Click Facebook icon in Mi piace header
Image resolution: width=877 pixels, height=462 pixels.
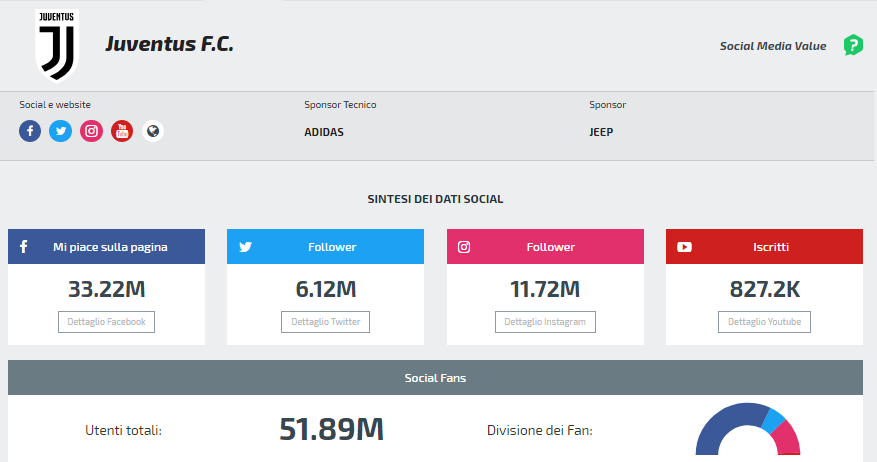23,247
